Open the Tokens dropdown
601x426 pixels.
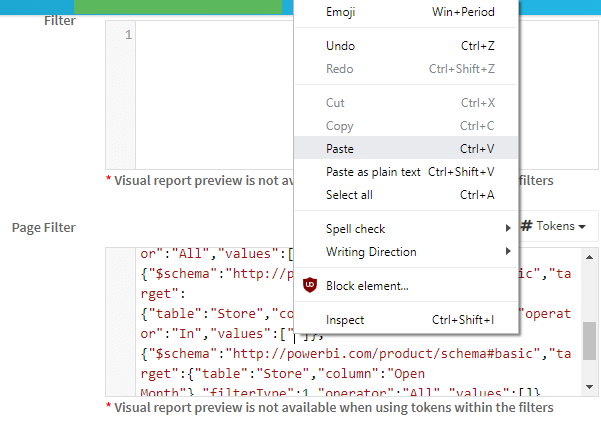coord(555,226)
